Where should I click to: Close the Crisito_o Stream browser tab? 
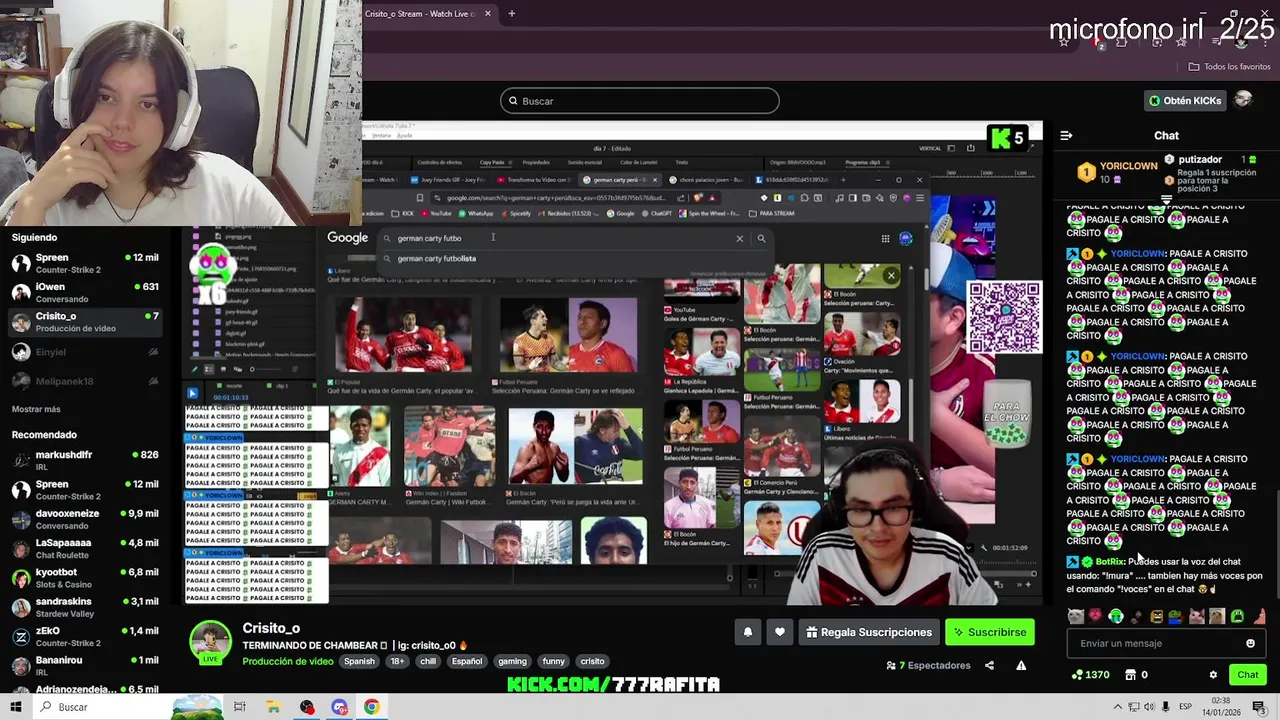(488, 13)
